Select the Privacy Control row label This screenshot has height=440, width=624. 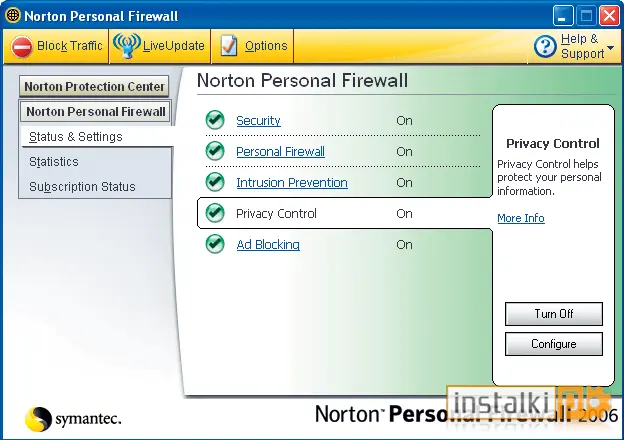click(x=276, y=214)
